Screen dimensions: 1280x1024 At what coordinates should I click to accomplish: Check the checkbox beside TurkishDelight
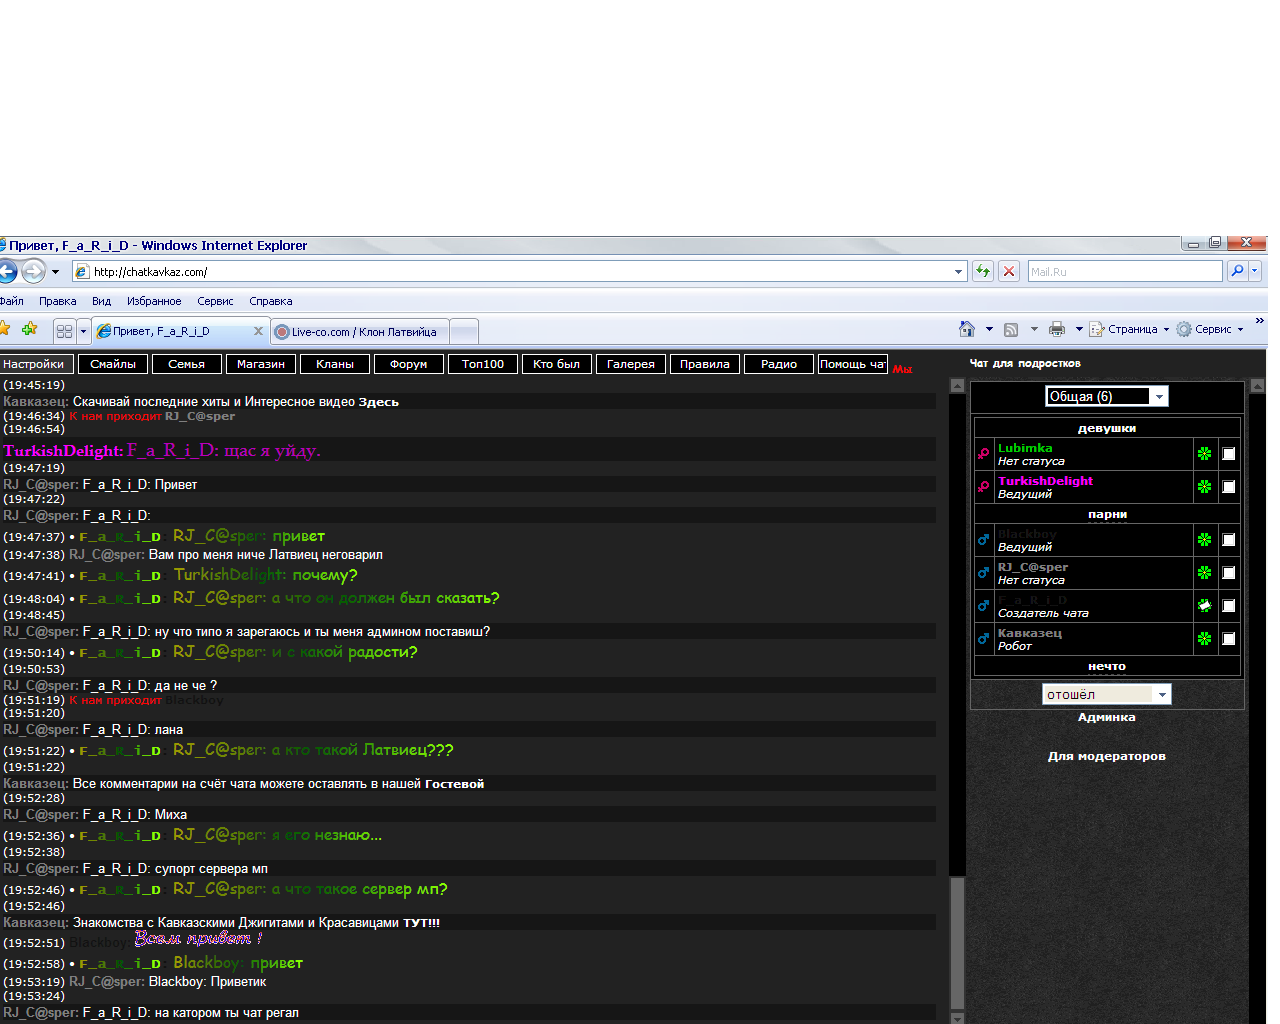click(x=1229, y=487)
